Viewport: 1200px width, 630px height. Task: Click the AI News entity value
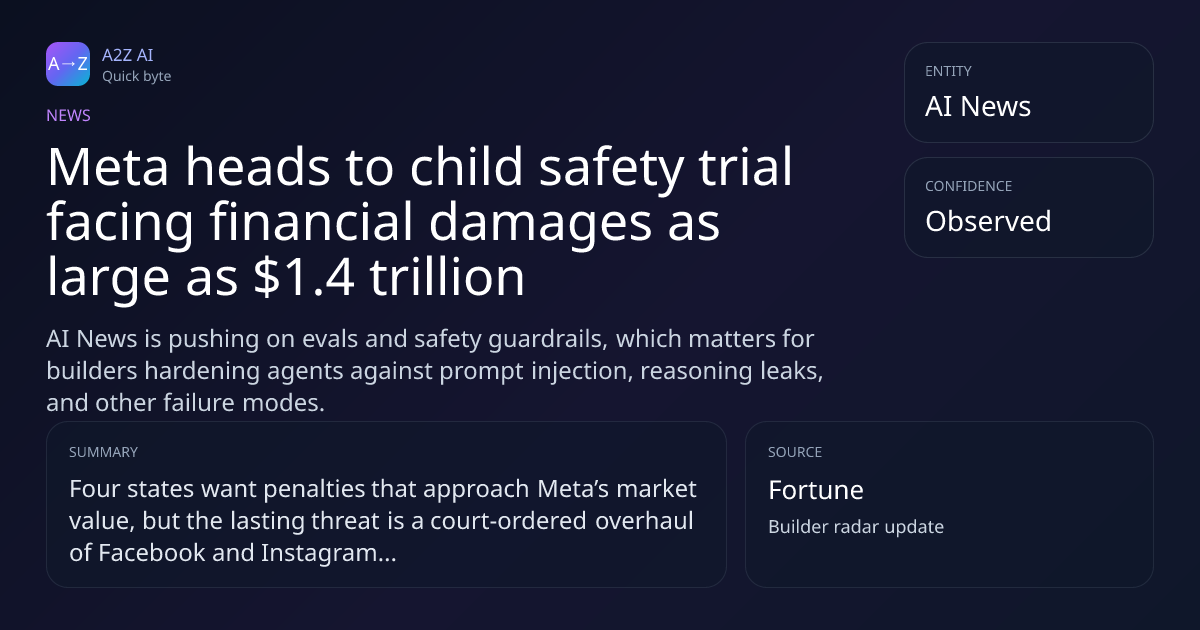coord(978,107)
